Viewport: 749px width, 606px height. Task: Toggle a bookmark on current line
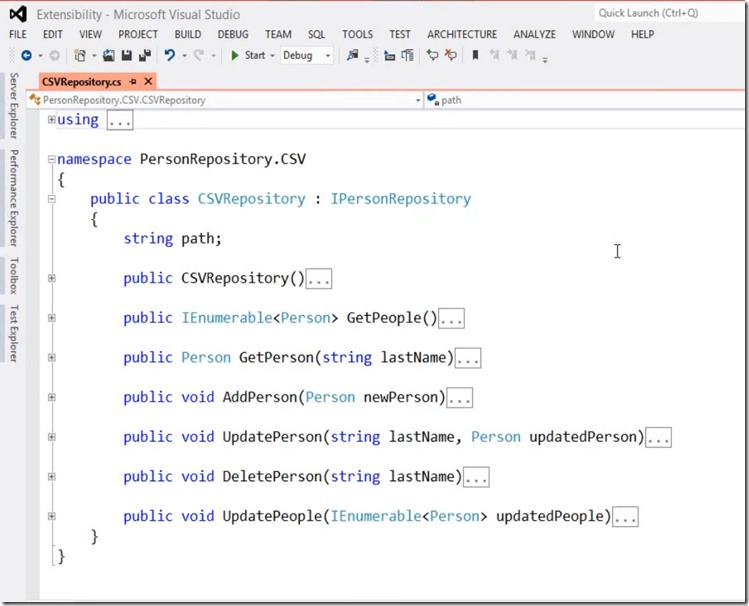[x=475, y=55]
